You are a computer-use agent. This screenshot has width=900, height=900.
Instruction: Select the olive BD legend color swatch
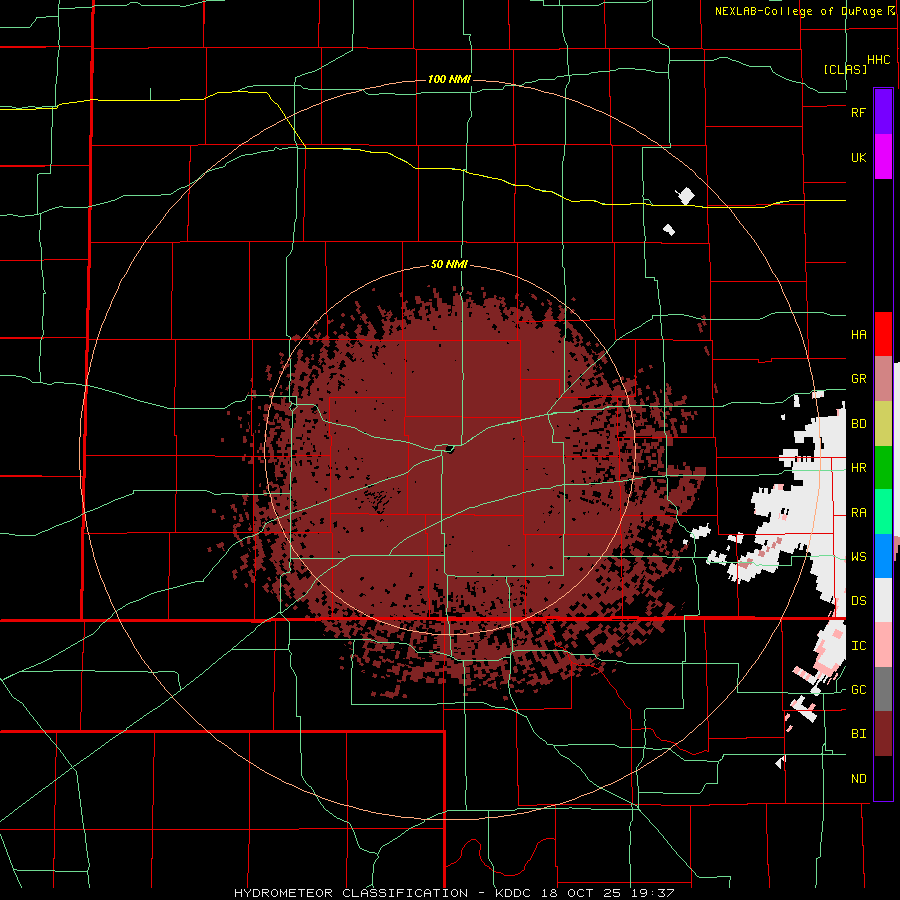883,424
